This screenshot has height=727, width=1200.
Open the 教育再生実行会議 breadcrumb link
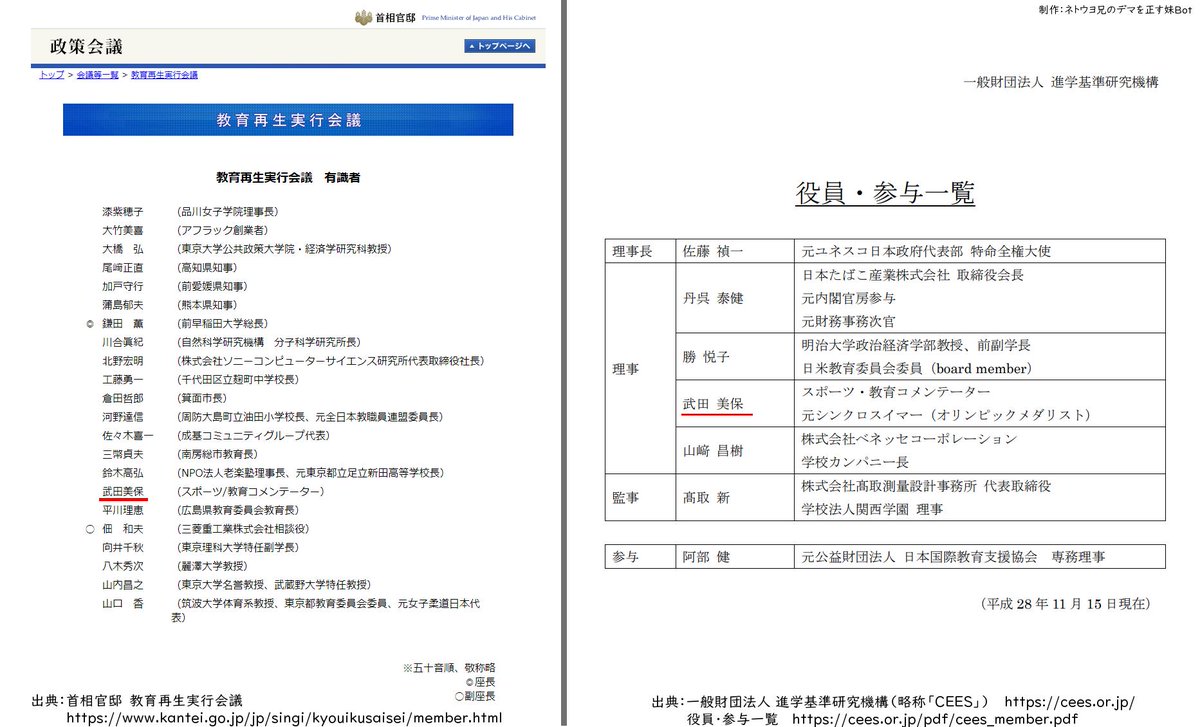[x=165, y=75]
